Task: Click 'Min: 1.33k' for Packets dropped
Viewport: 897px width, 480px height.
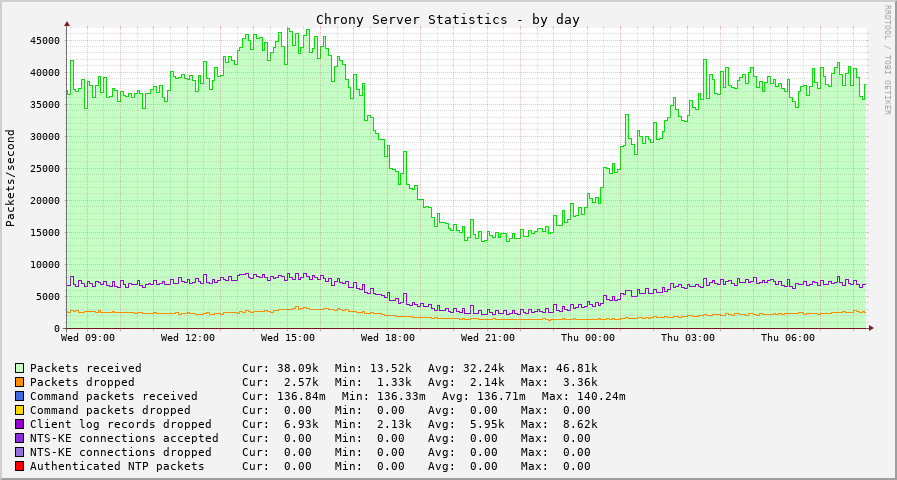Action: point(373,382)
